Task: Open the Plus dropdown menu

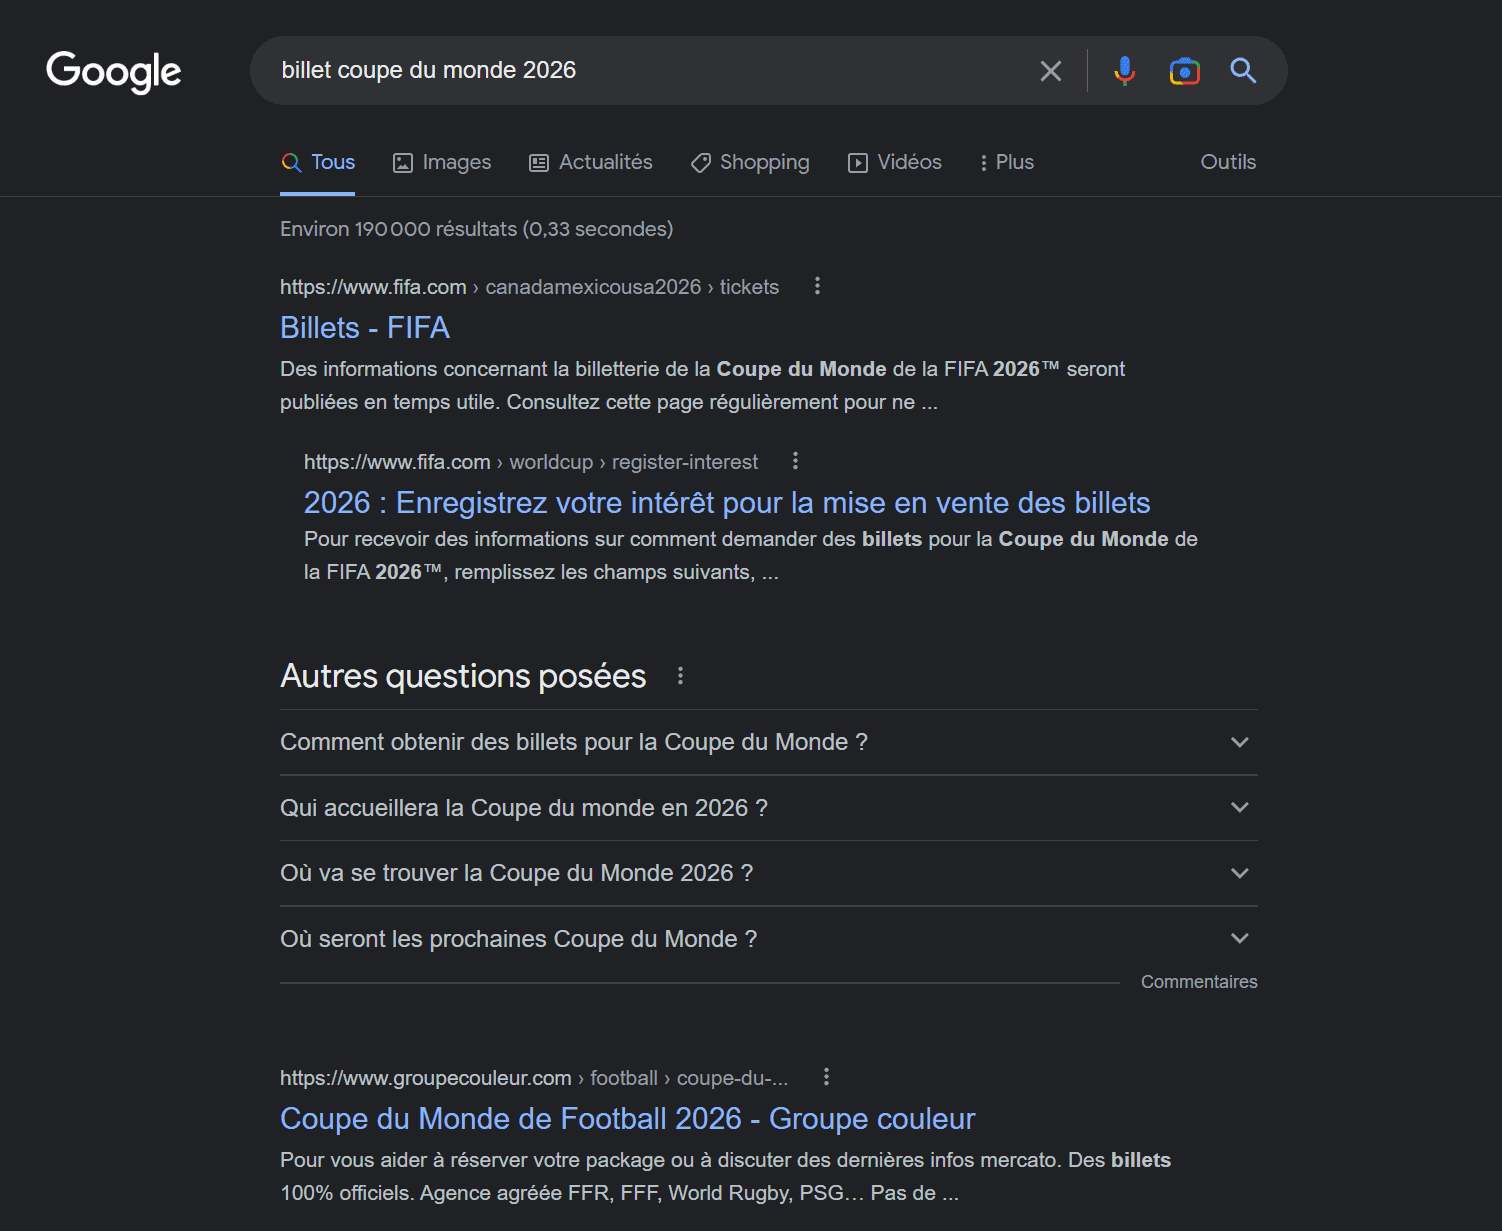Action: pos(1006,162)
